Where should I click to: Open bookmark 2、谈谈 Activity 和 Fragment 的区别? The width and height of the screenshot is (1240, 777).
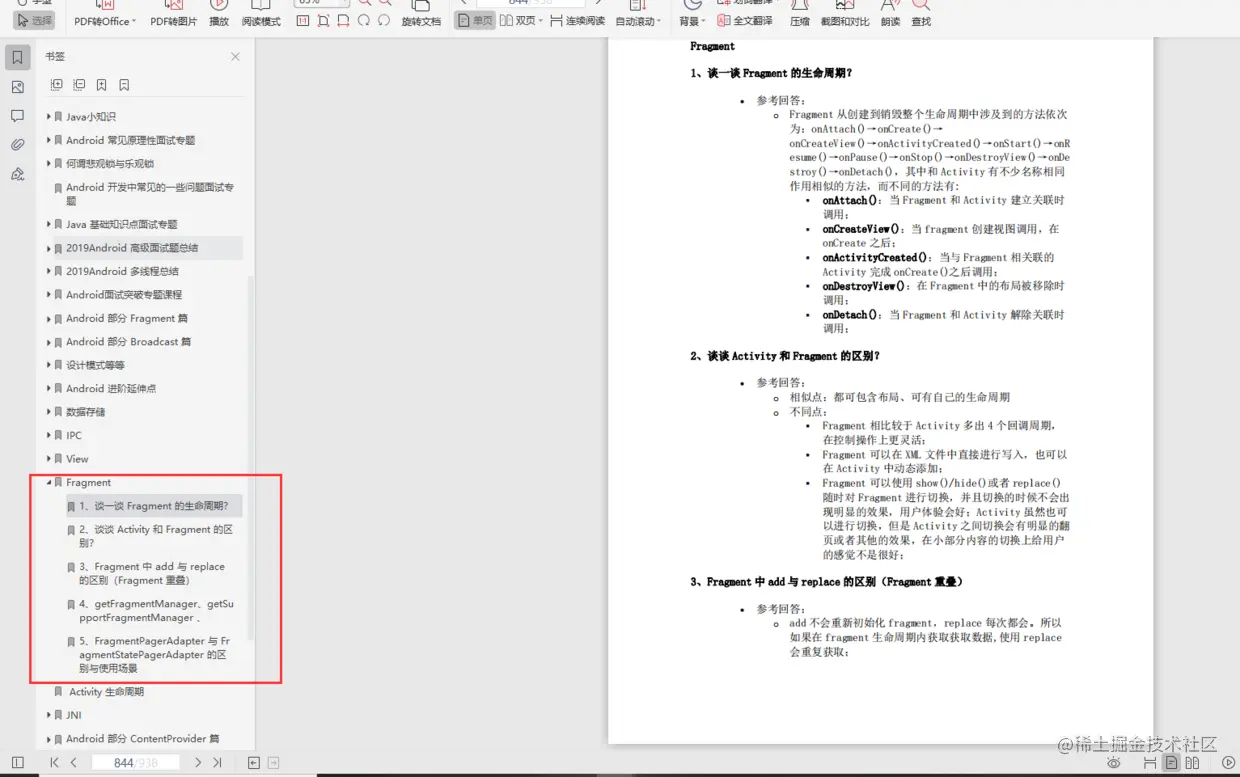tap(156, 536)
